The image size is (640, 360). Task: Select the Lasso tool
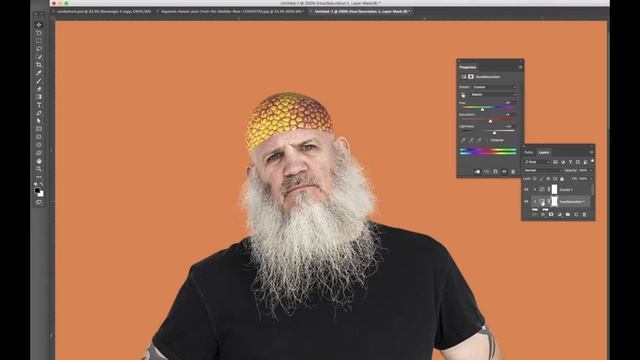click(x=39, y=49)
